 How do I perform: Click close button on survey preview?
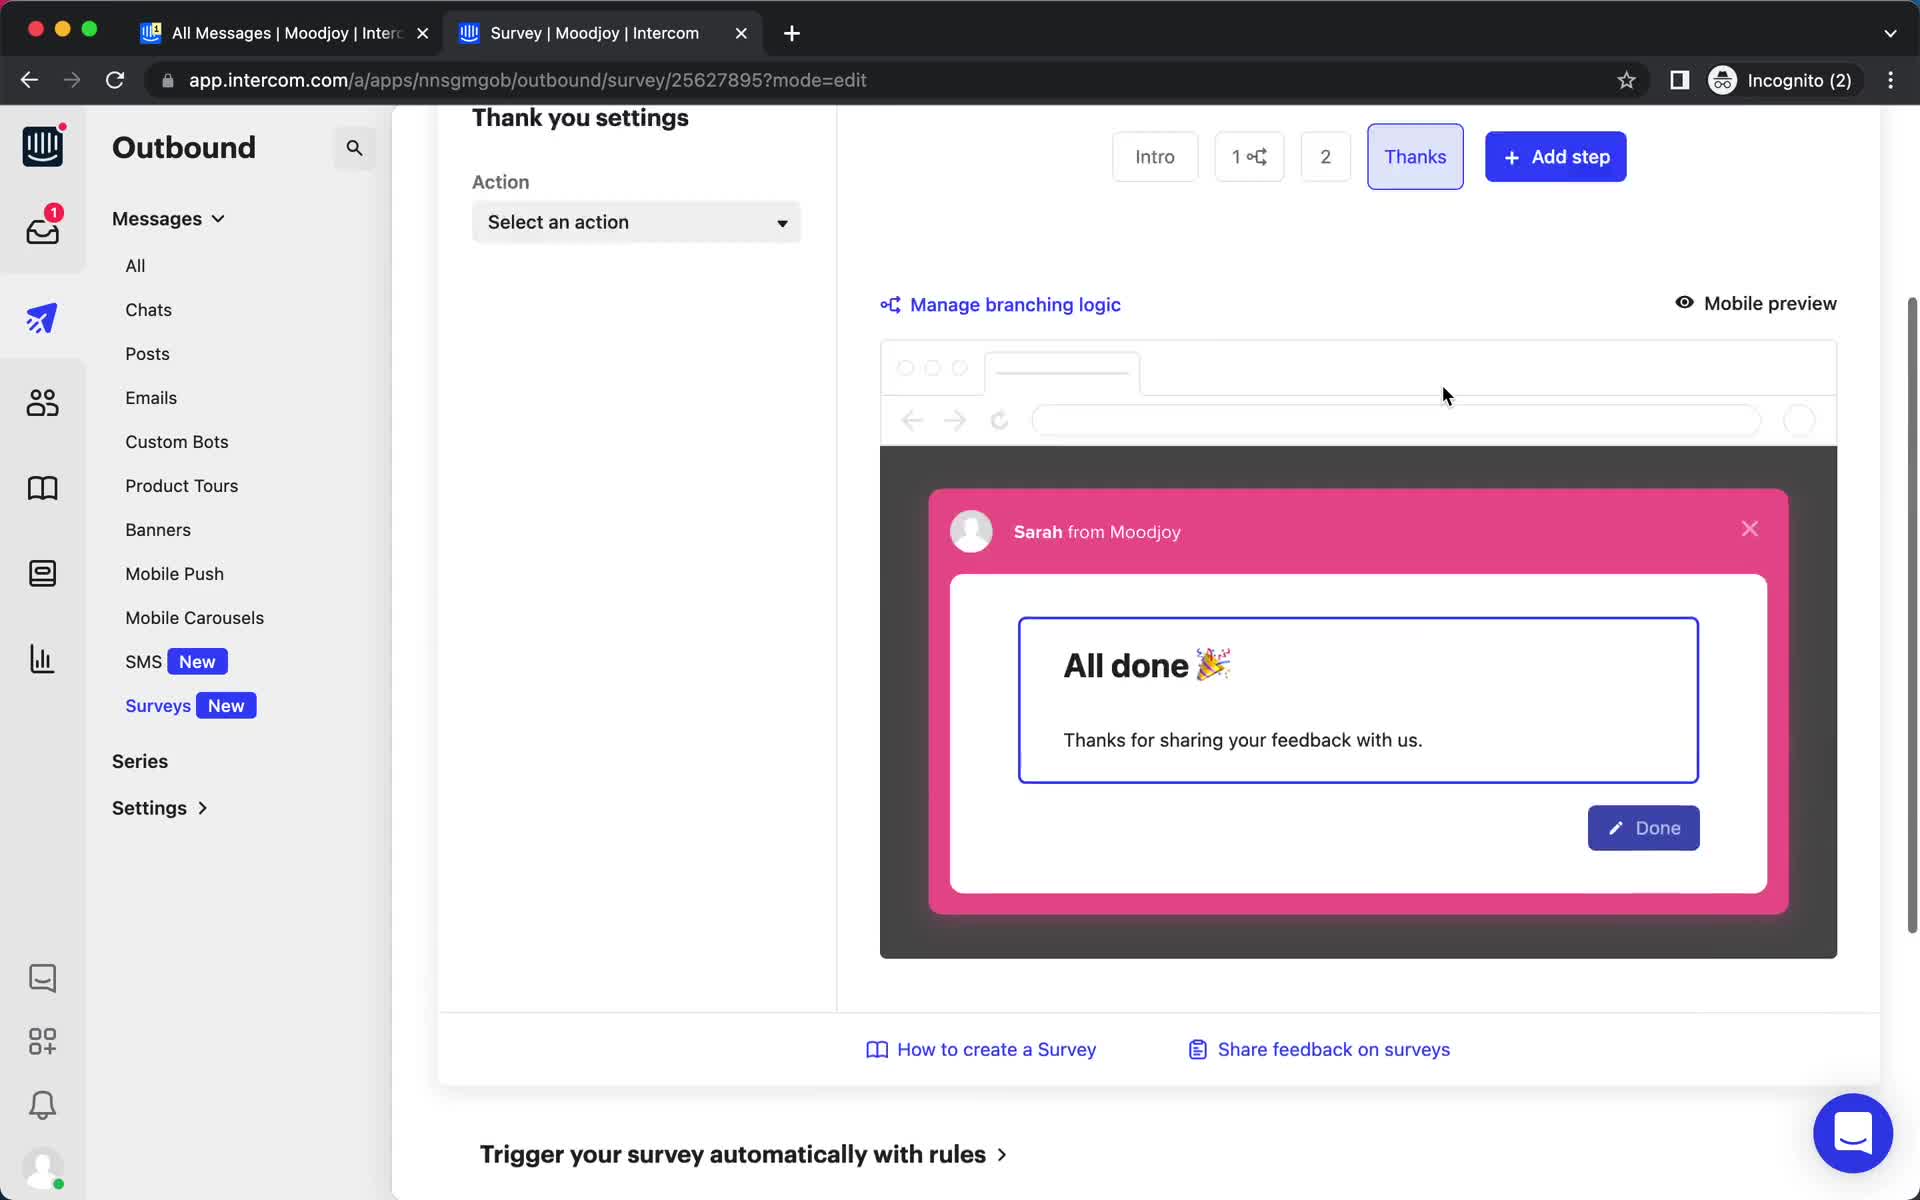click(x=1749, y=528)
